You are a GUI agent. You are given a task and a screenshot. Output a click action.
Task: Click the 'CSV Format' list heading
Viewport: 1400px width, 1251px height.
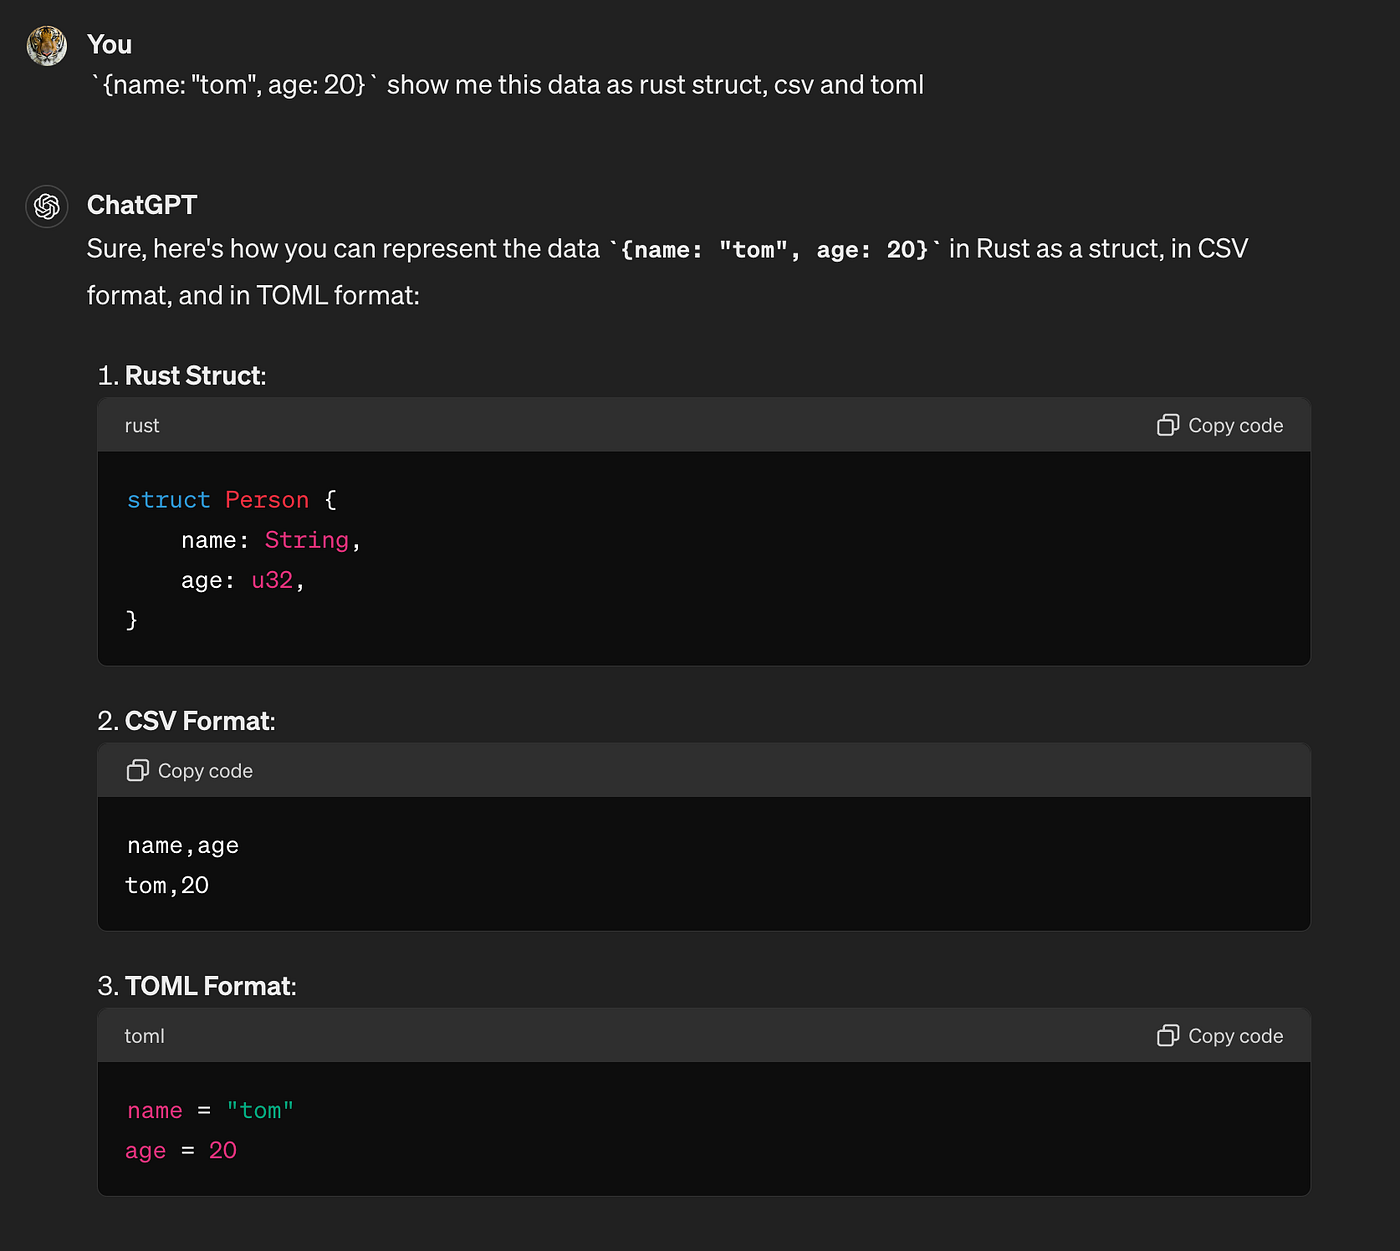pyautogui.click(x=198, y=721)
